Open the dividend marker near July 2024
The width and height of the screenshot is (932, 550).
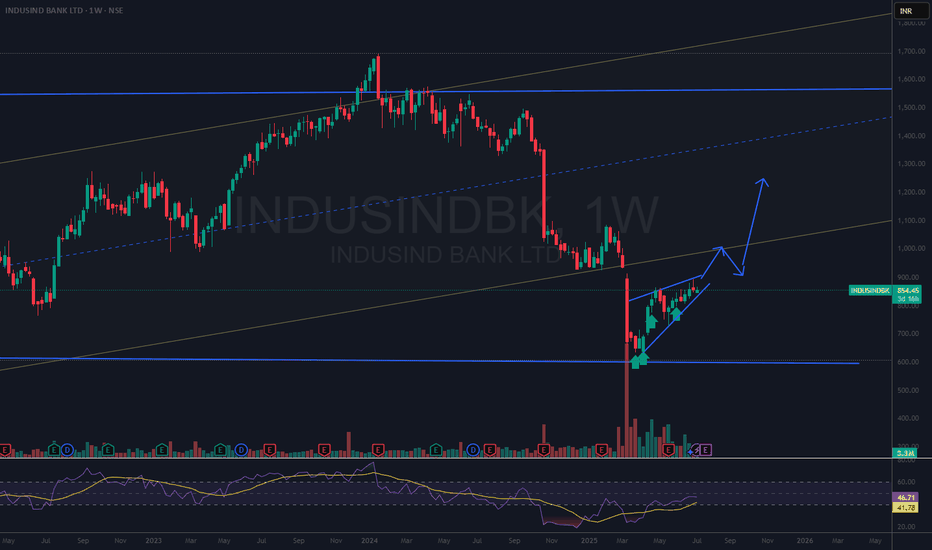473,450
